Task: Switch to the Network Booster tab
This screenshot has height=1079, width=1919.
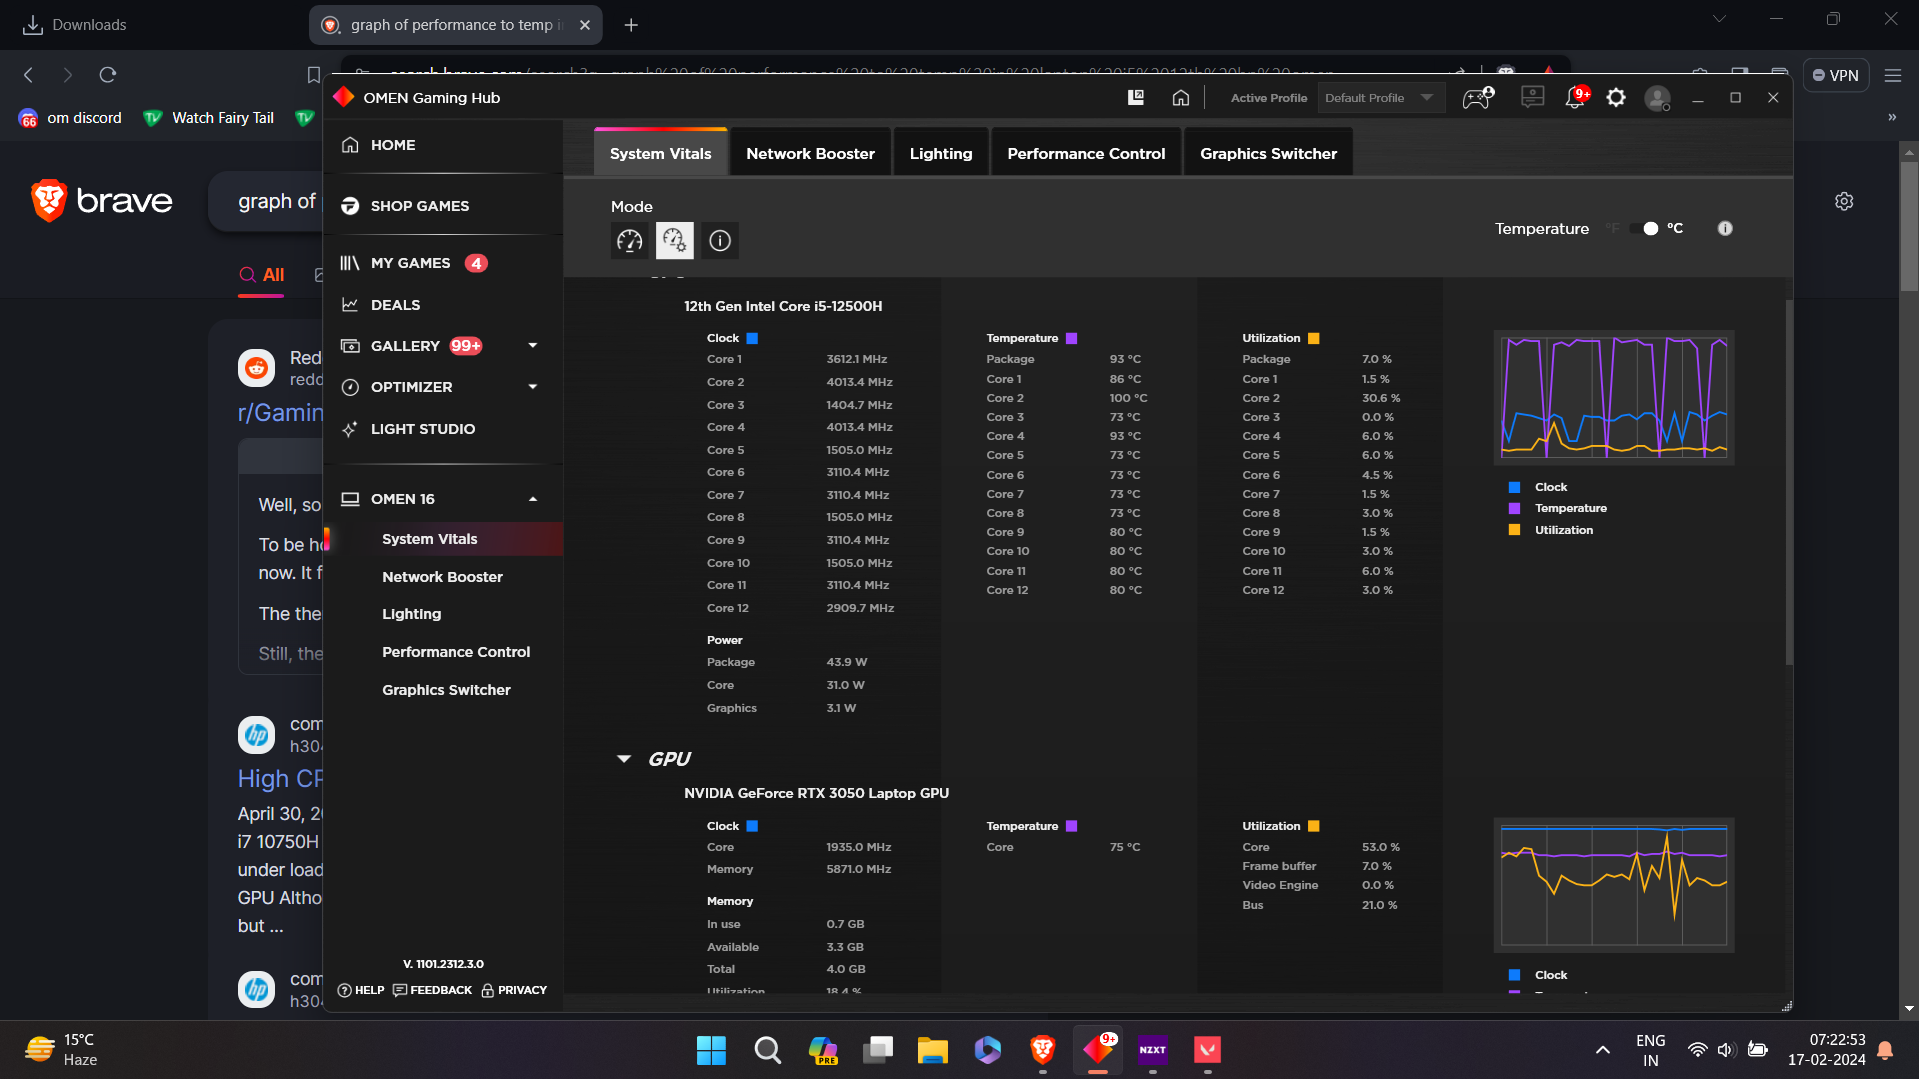Action: click(x=810, y=153)
